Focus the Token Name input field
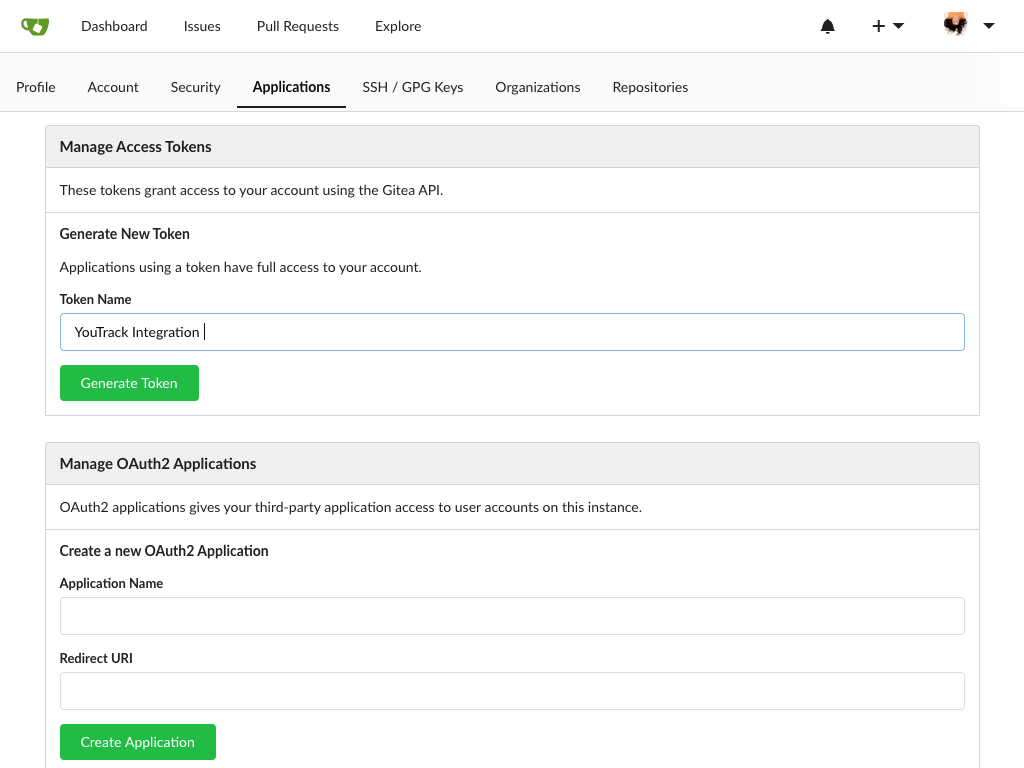The image size is (1024, 768). click(512, 332)
